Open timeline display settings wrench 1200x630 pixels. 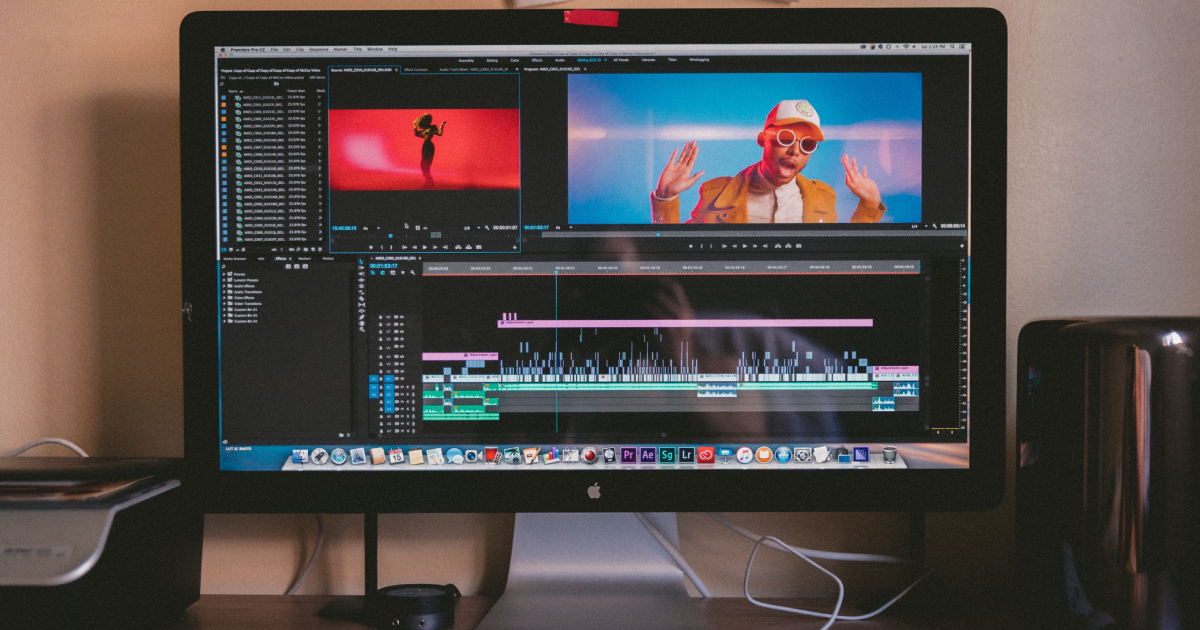pyautogui.click(x=412, y=273)
